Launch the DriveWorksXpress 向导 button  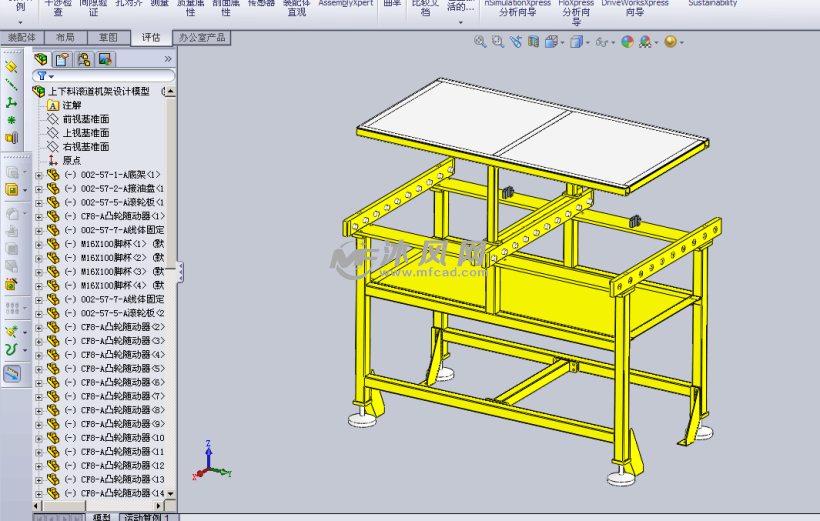pyautogui.click(x=635, y=8)
